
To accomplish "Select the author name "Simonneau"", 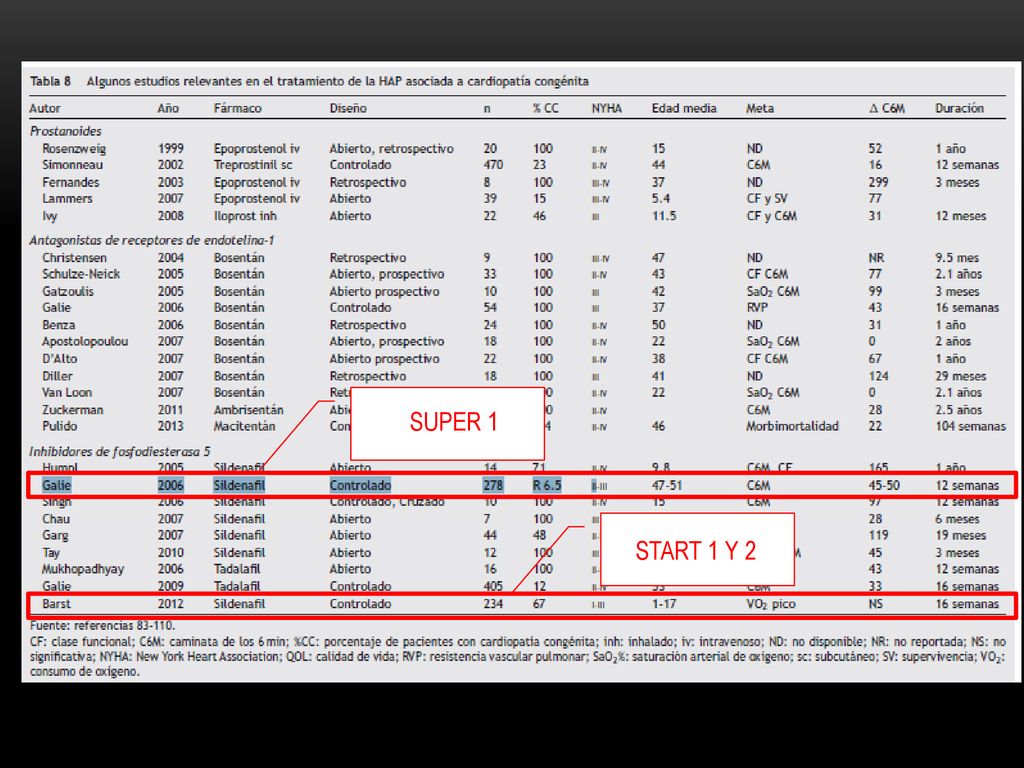I will tap(72, 165).
